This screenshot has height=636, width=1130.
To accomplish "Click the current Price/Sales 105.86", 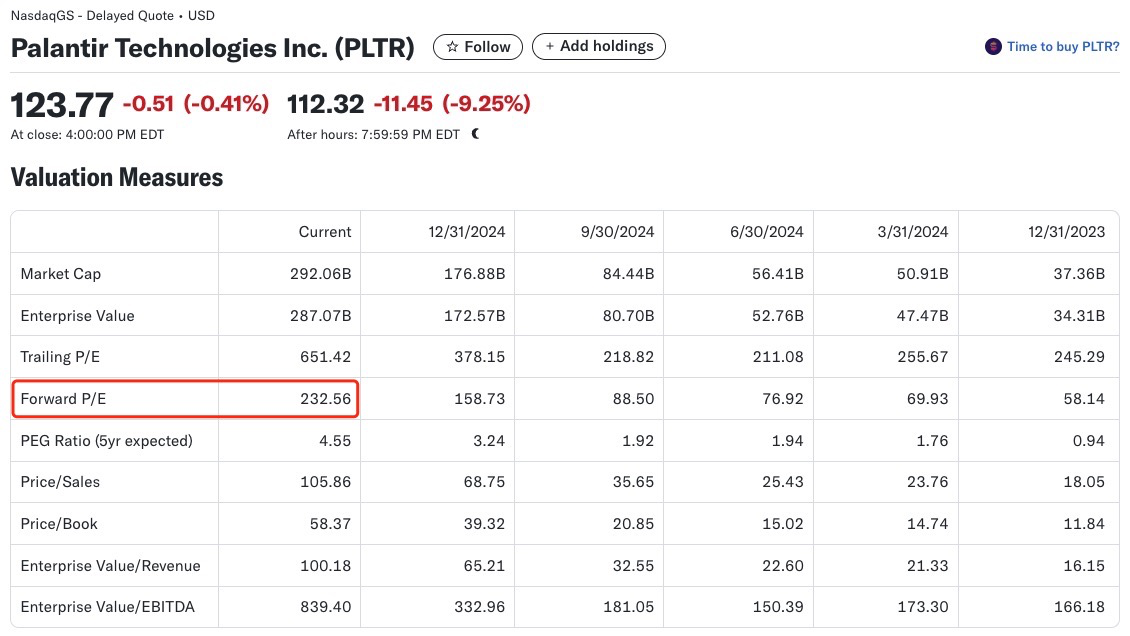I will click(x=326, y=482).
